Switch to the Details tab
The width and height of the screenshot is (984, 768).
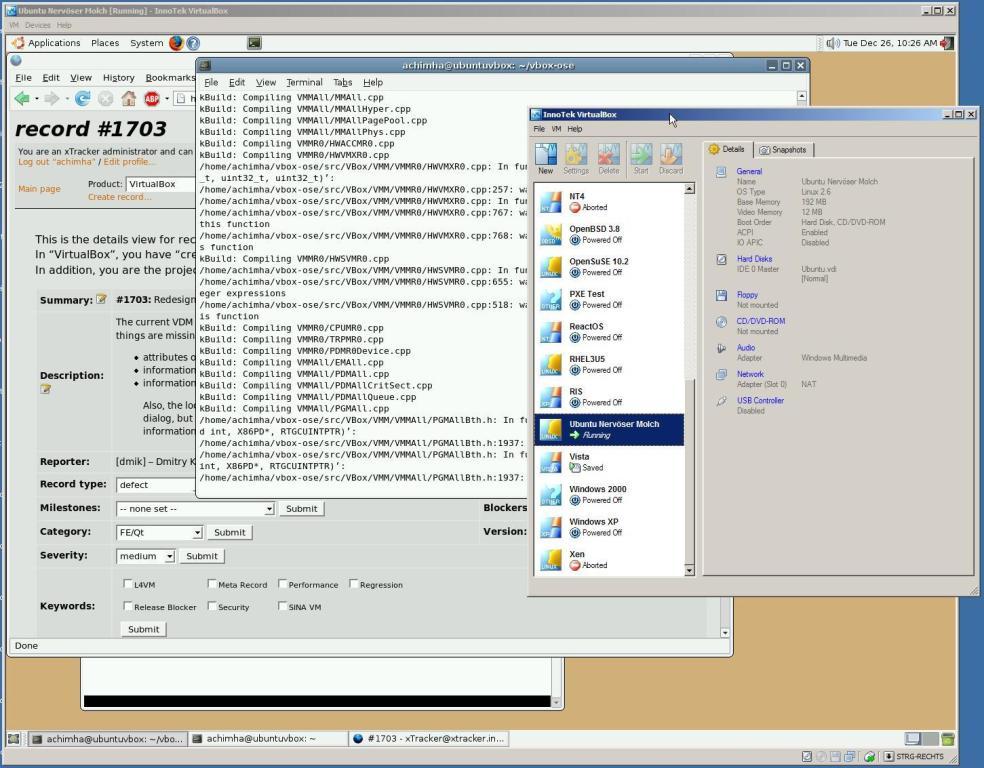pos(727,149)
